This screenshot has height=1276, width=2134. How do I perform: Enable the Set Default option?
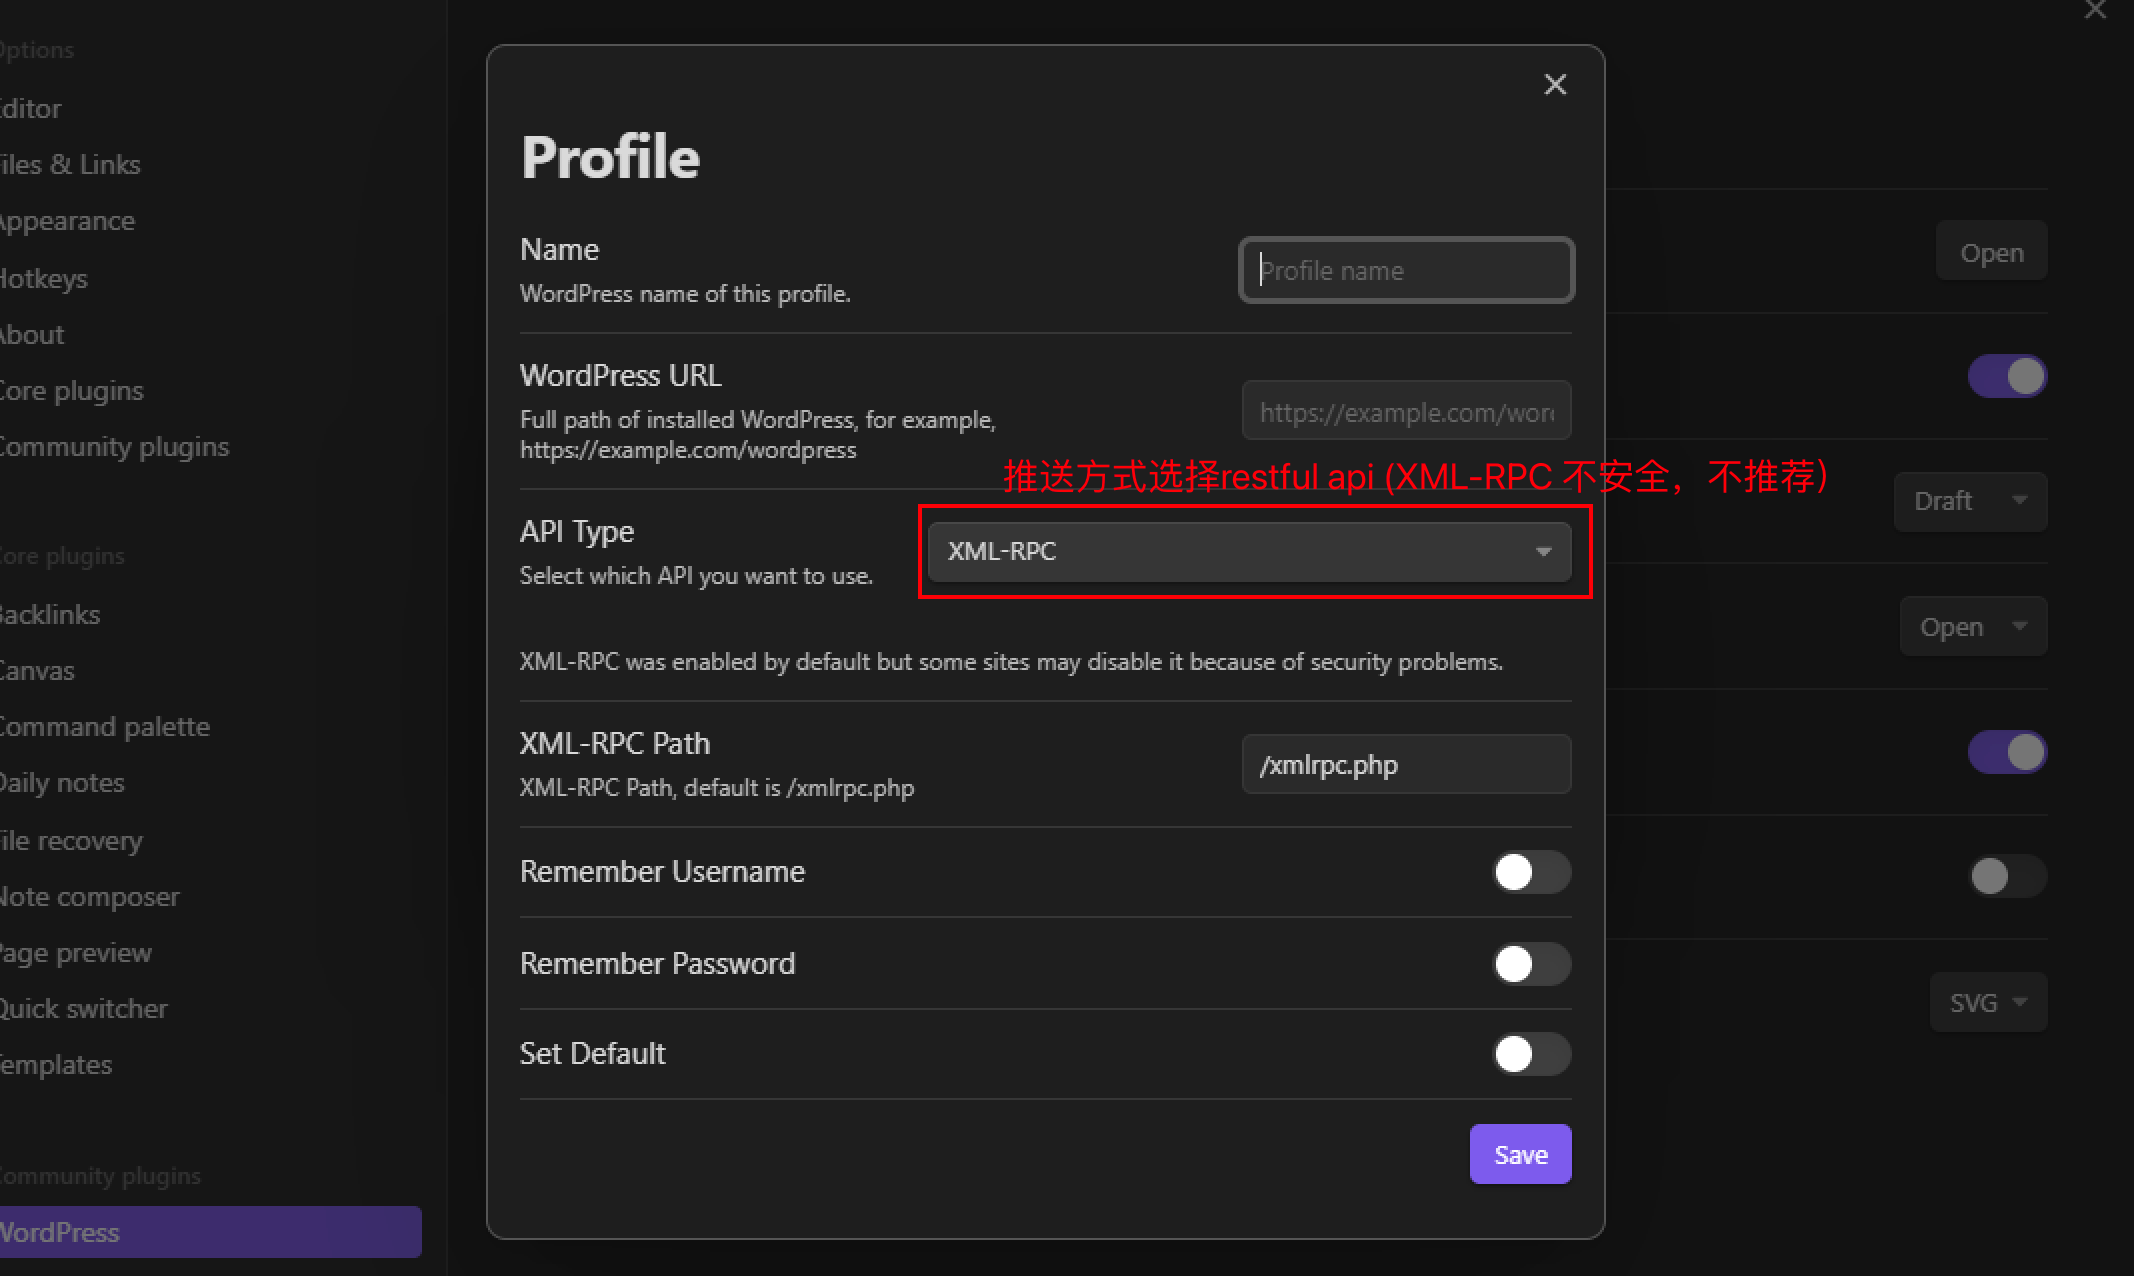click(1531, 1054)
